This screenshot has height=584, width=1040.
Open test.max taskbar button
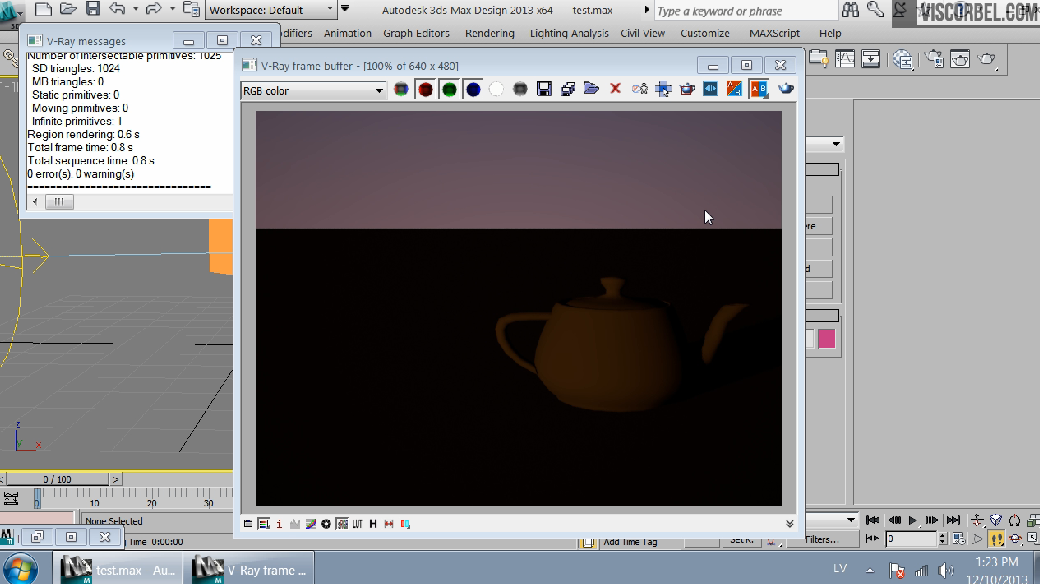[118, 569]
